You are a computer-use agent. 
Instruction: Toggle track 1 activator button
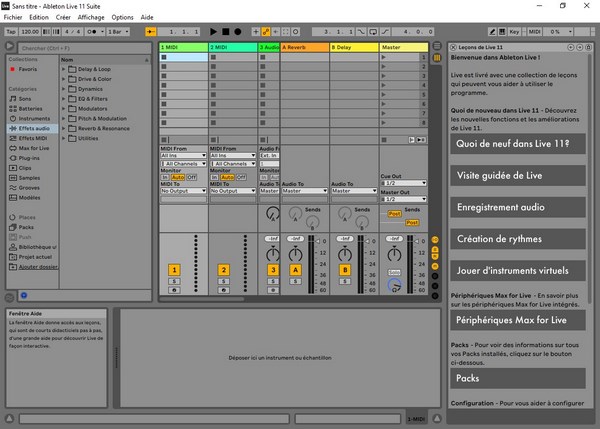click(174, 270)
